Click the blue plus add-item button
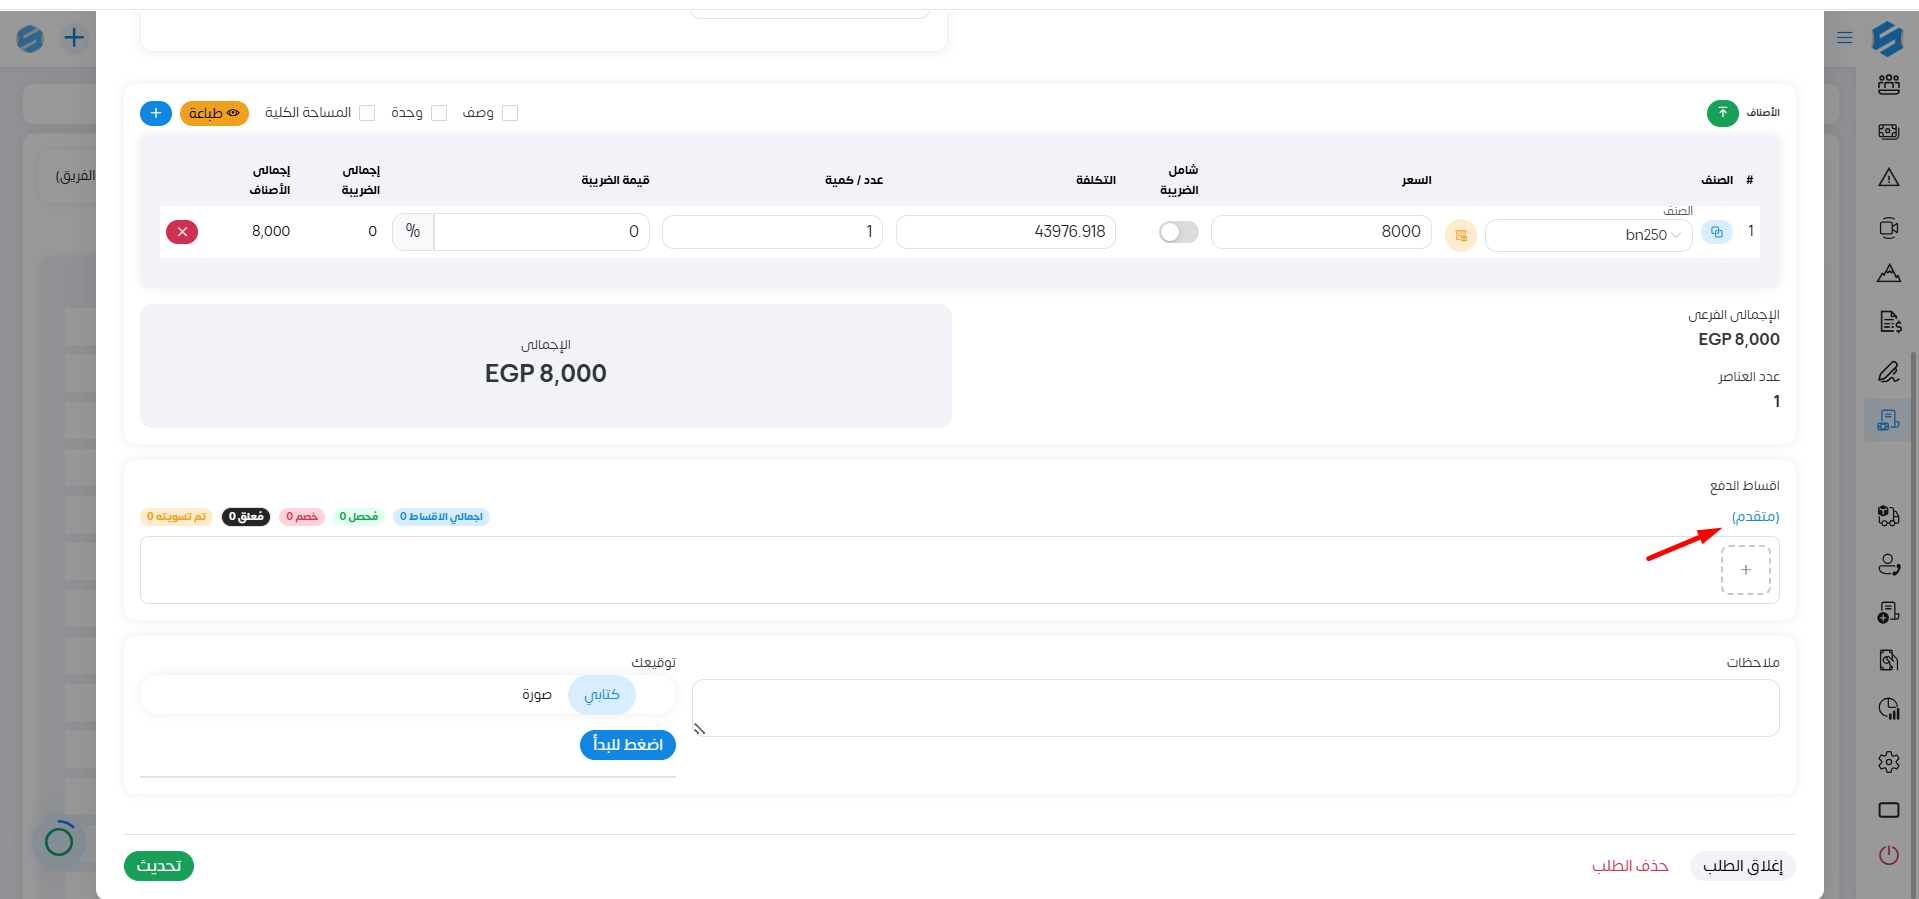The image size is (1919, 899). (x=156, y=113)
